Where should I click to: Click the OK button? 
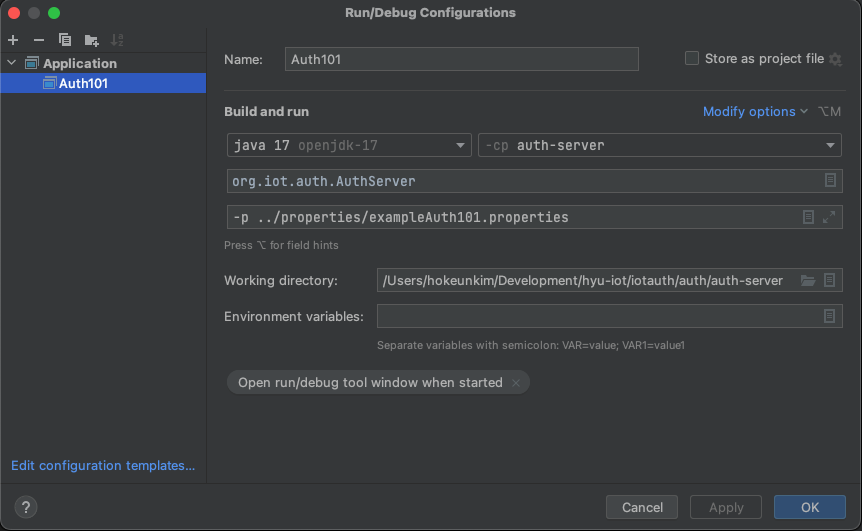click(810, 507)
